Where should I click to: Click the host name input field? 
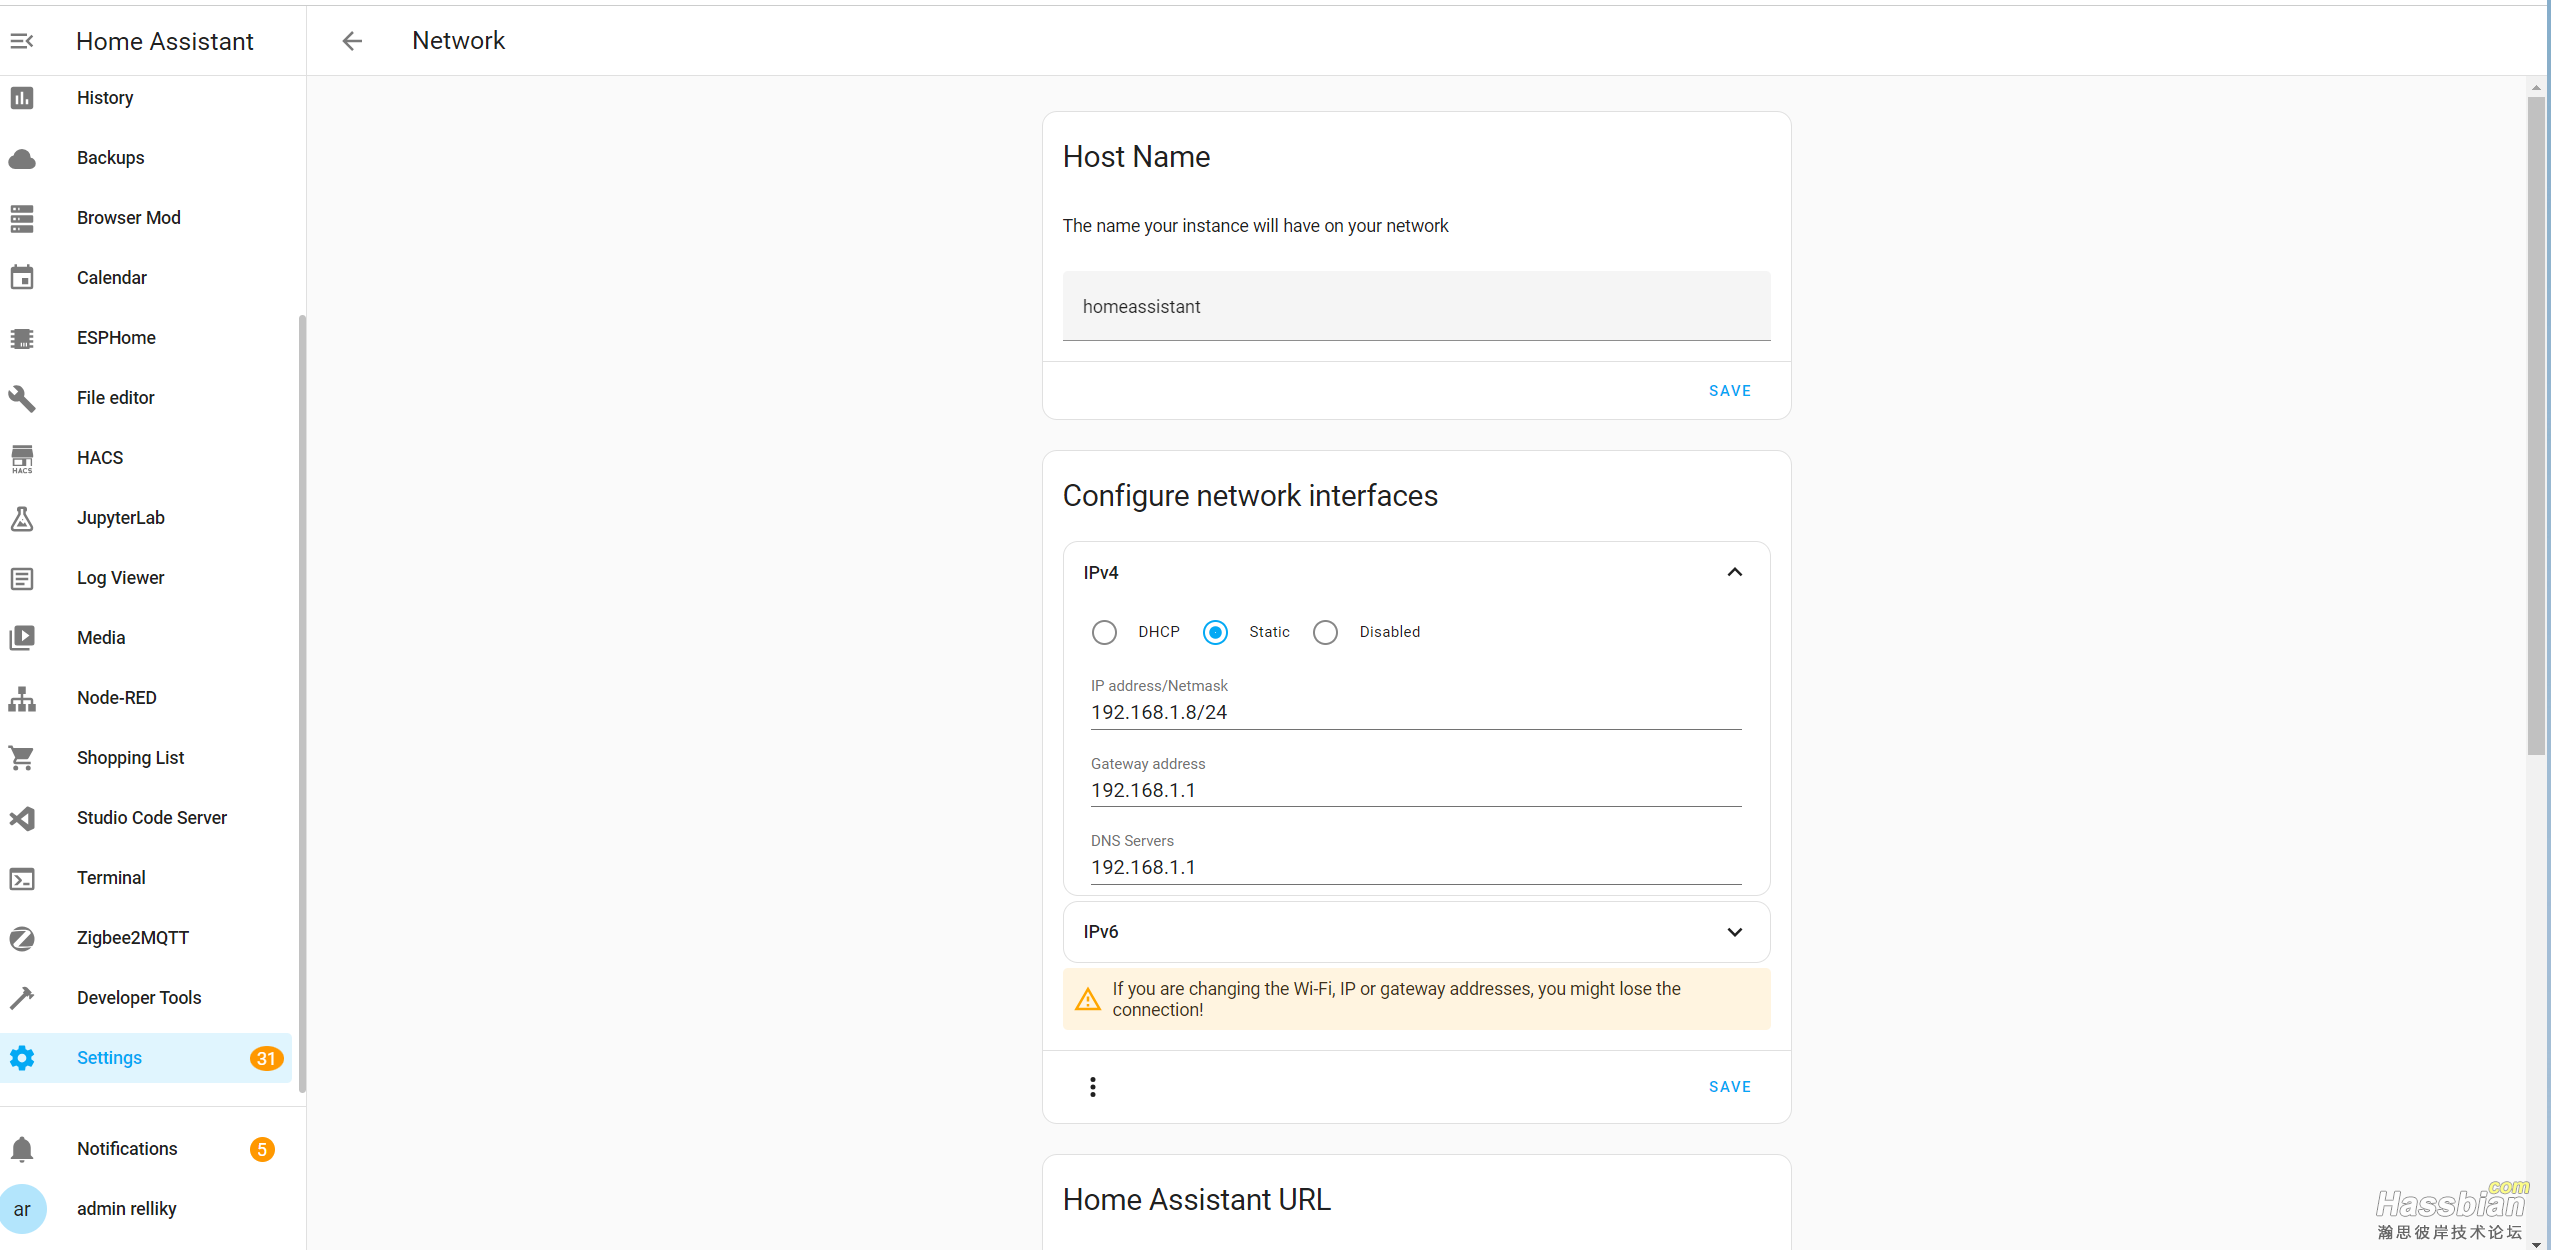click(x=1416, y=306)
